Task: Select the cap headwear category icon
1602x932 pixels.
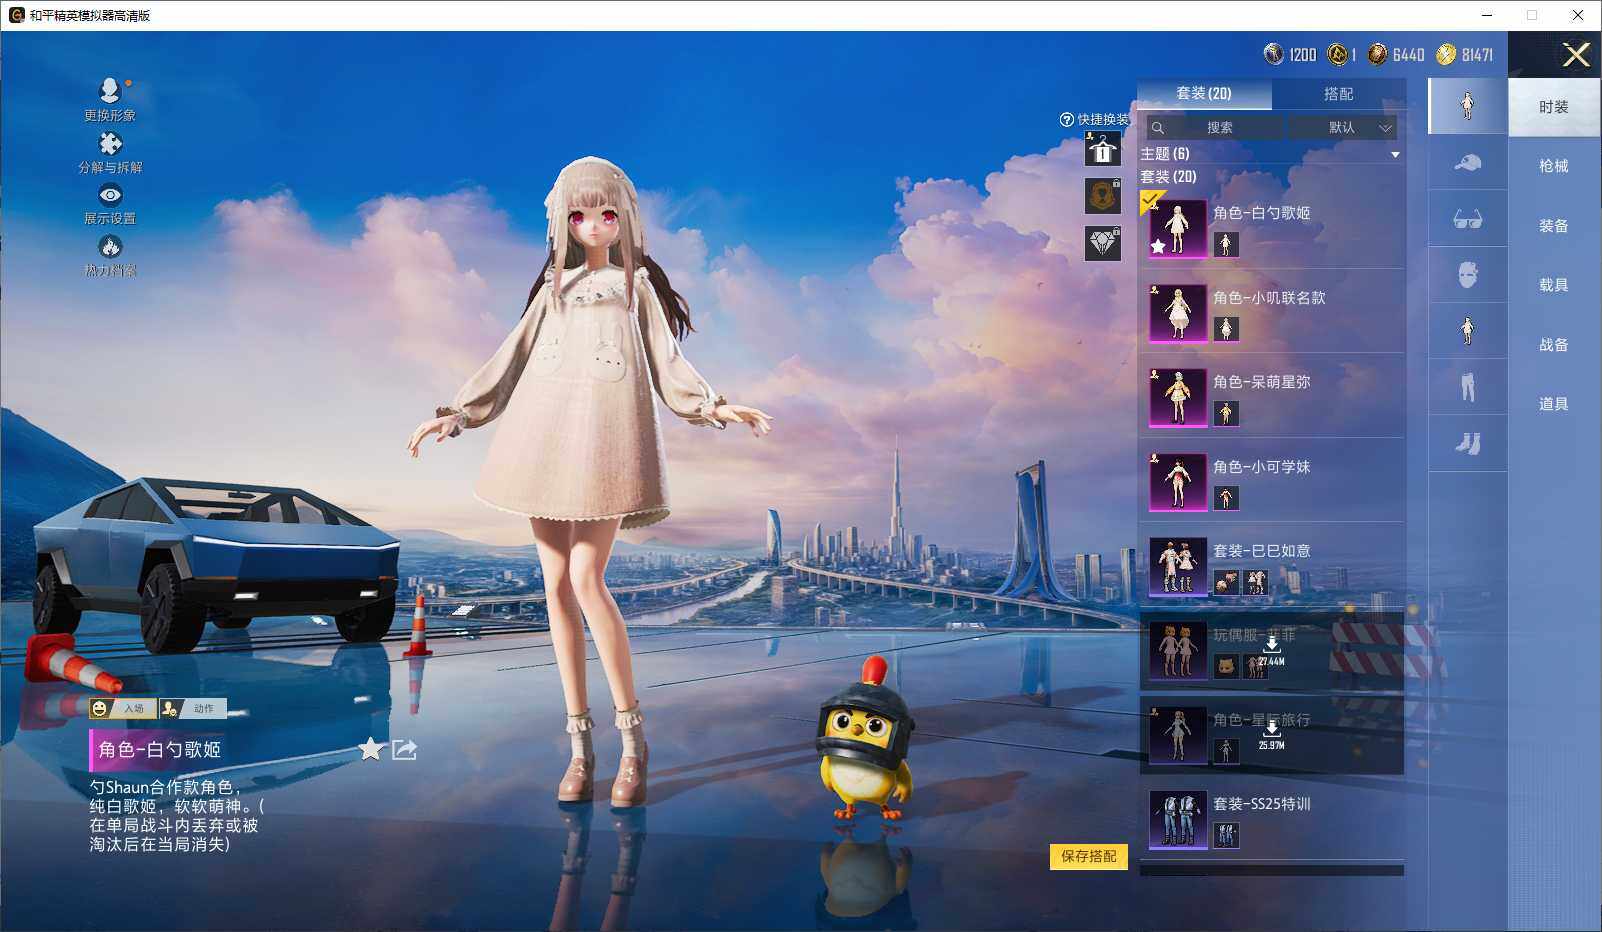Action: coord(1467,162)
